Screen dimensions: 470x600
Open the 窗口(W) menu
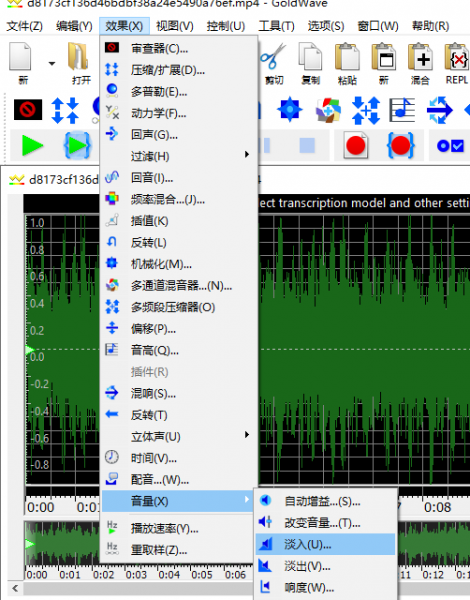[378, 26]
